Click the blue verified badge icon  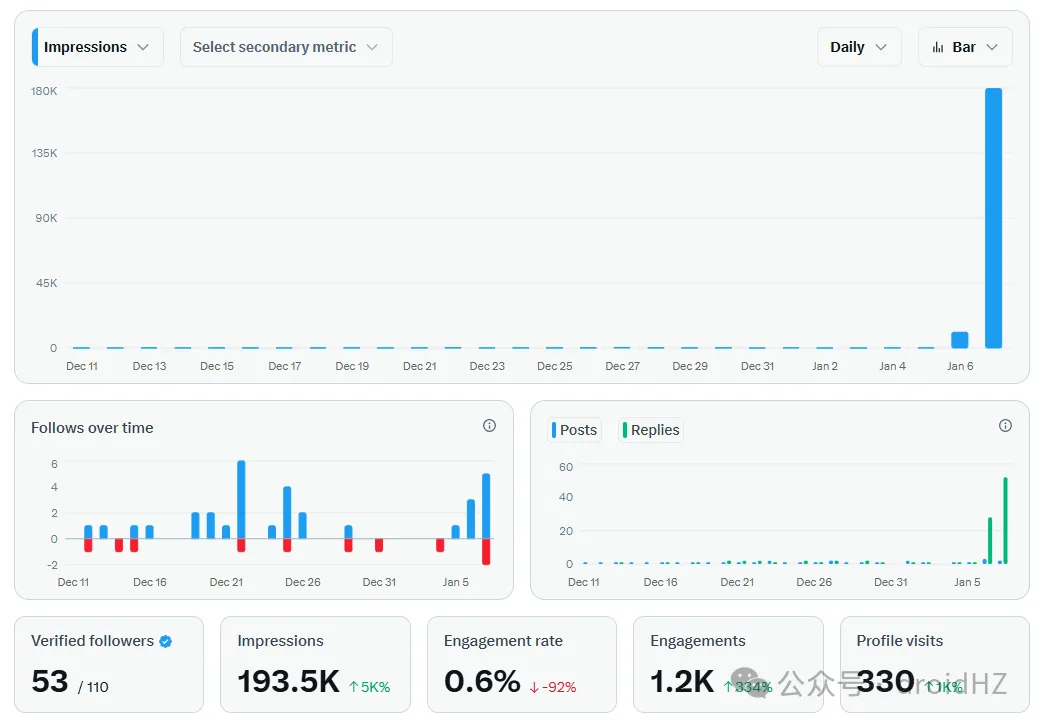click(x=166, y=642)
